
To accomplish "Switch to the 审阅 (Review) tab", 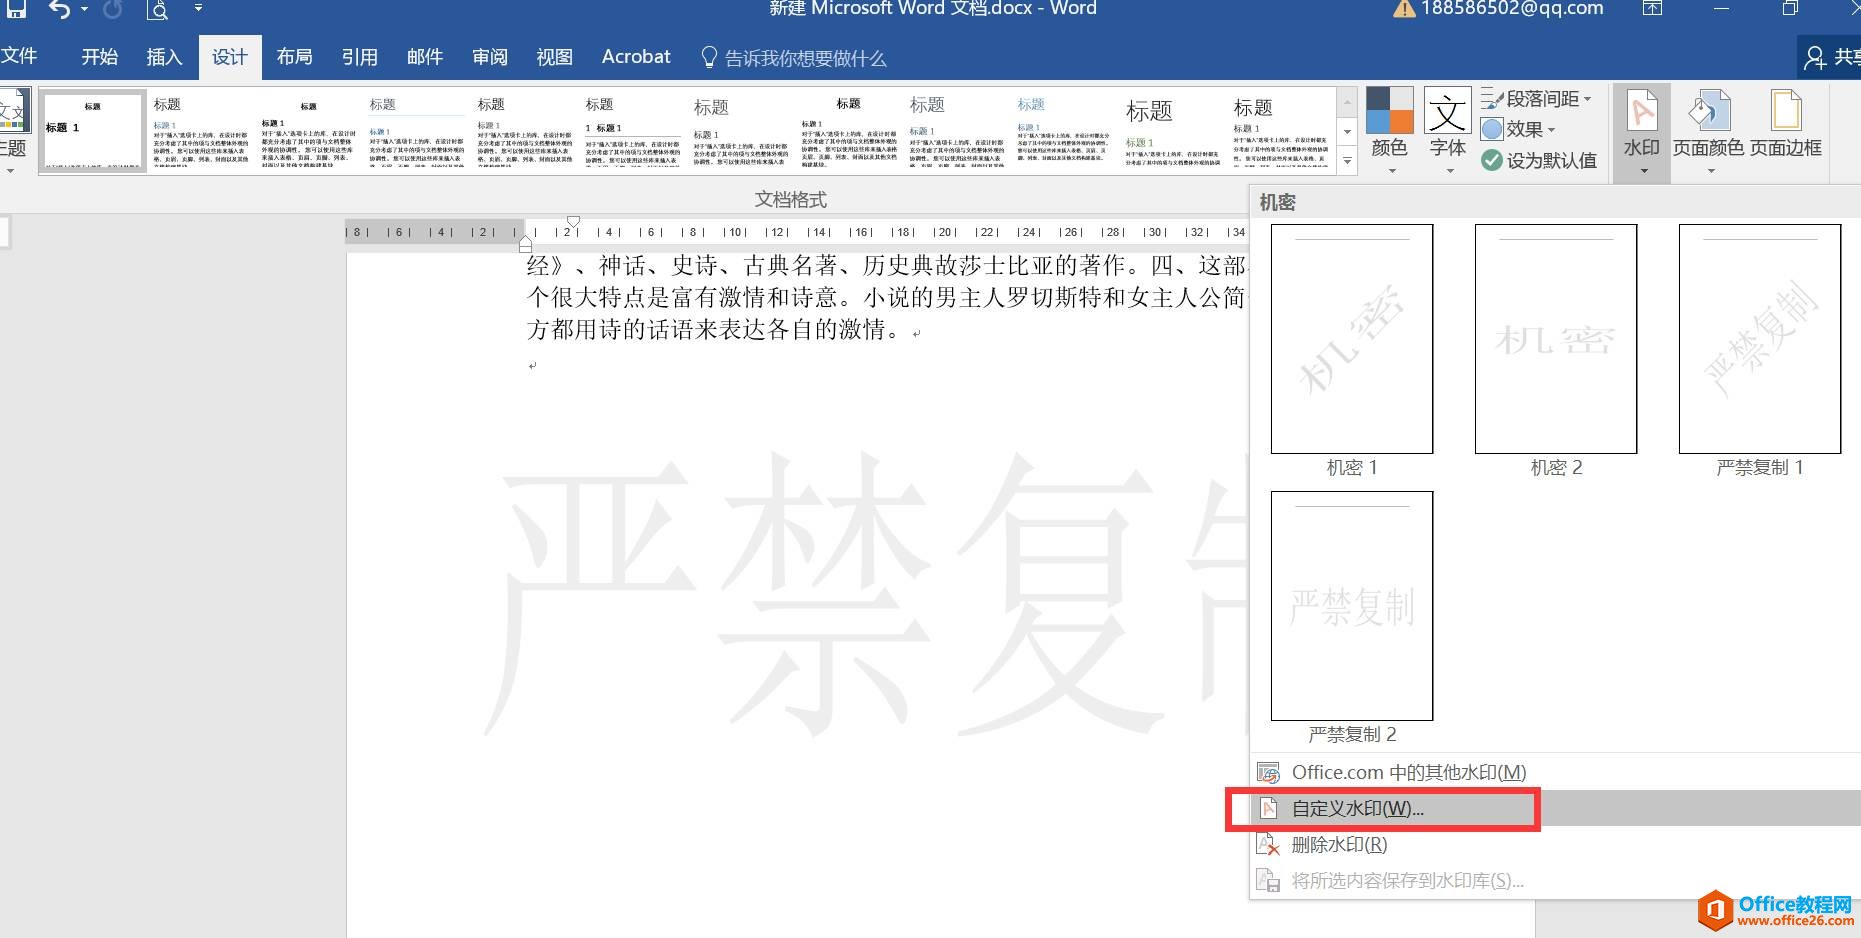I will [489, 57].
